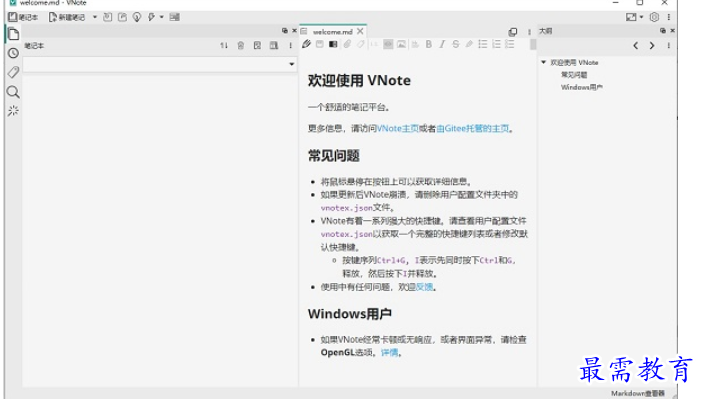Screen dimensions: 701x401
Task: Toggle the dark view mode icon
Action: [x=333, y=44]
